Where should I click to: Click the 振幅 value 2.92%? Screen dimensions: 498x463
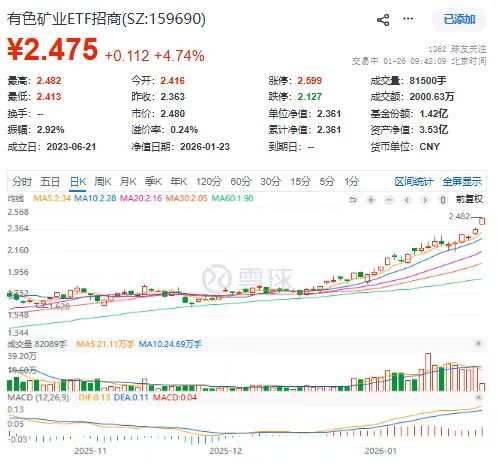tap(51, 129)
